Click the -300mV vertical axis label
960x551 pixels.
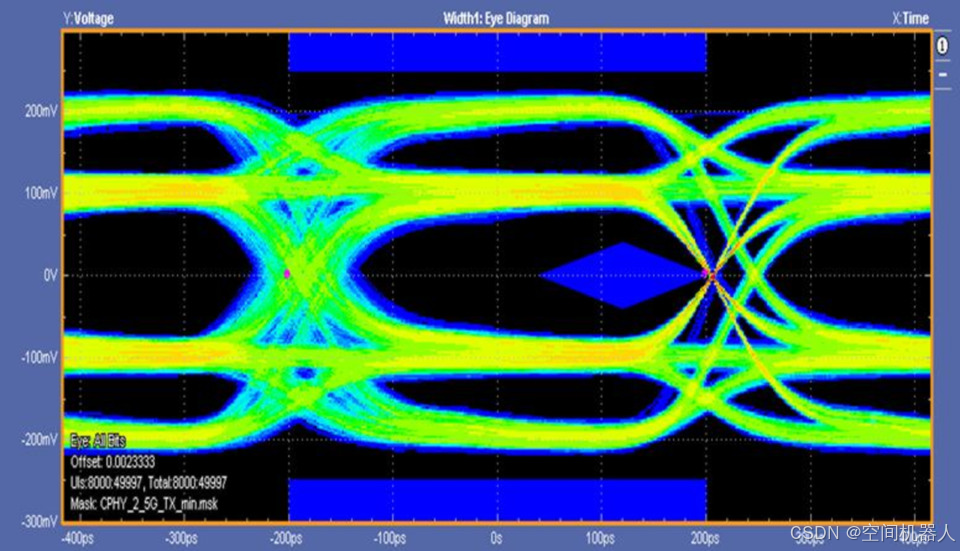[x=40, y=521]
